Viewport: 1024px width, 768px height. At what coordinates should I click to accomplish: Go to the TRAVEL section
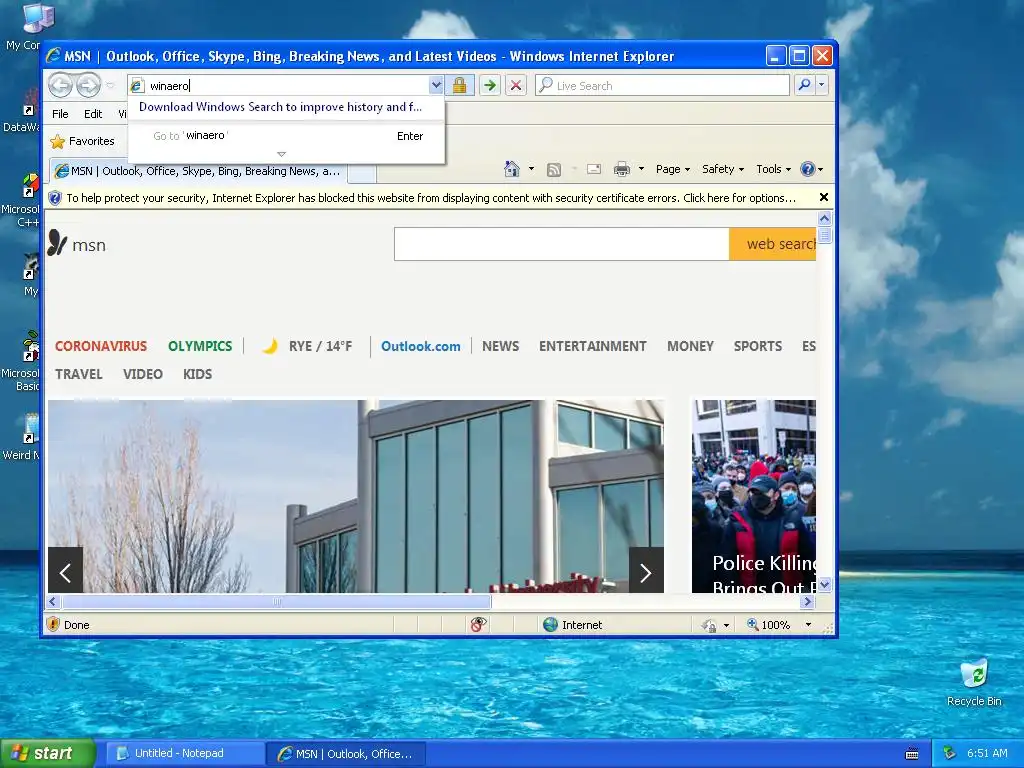pyautogui.click(x=78, y=374)
